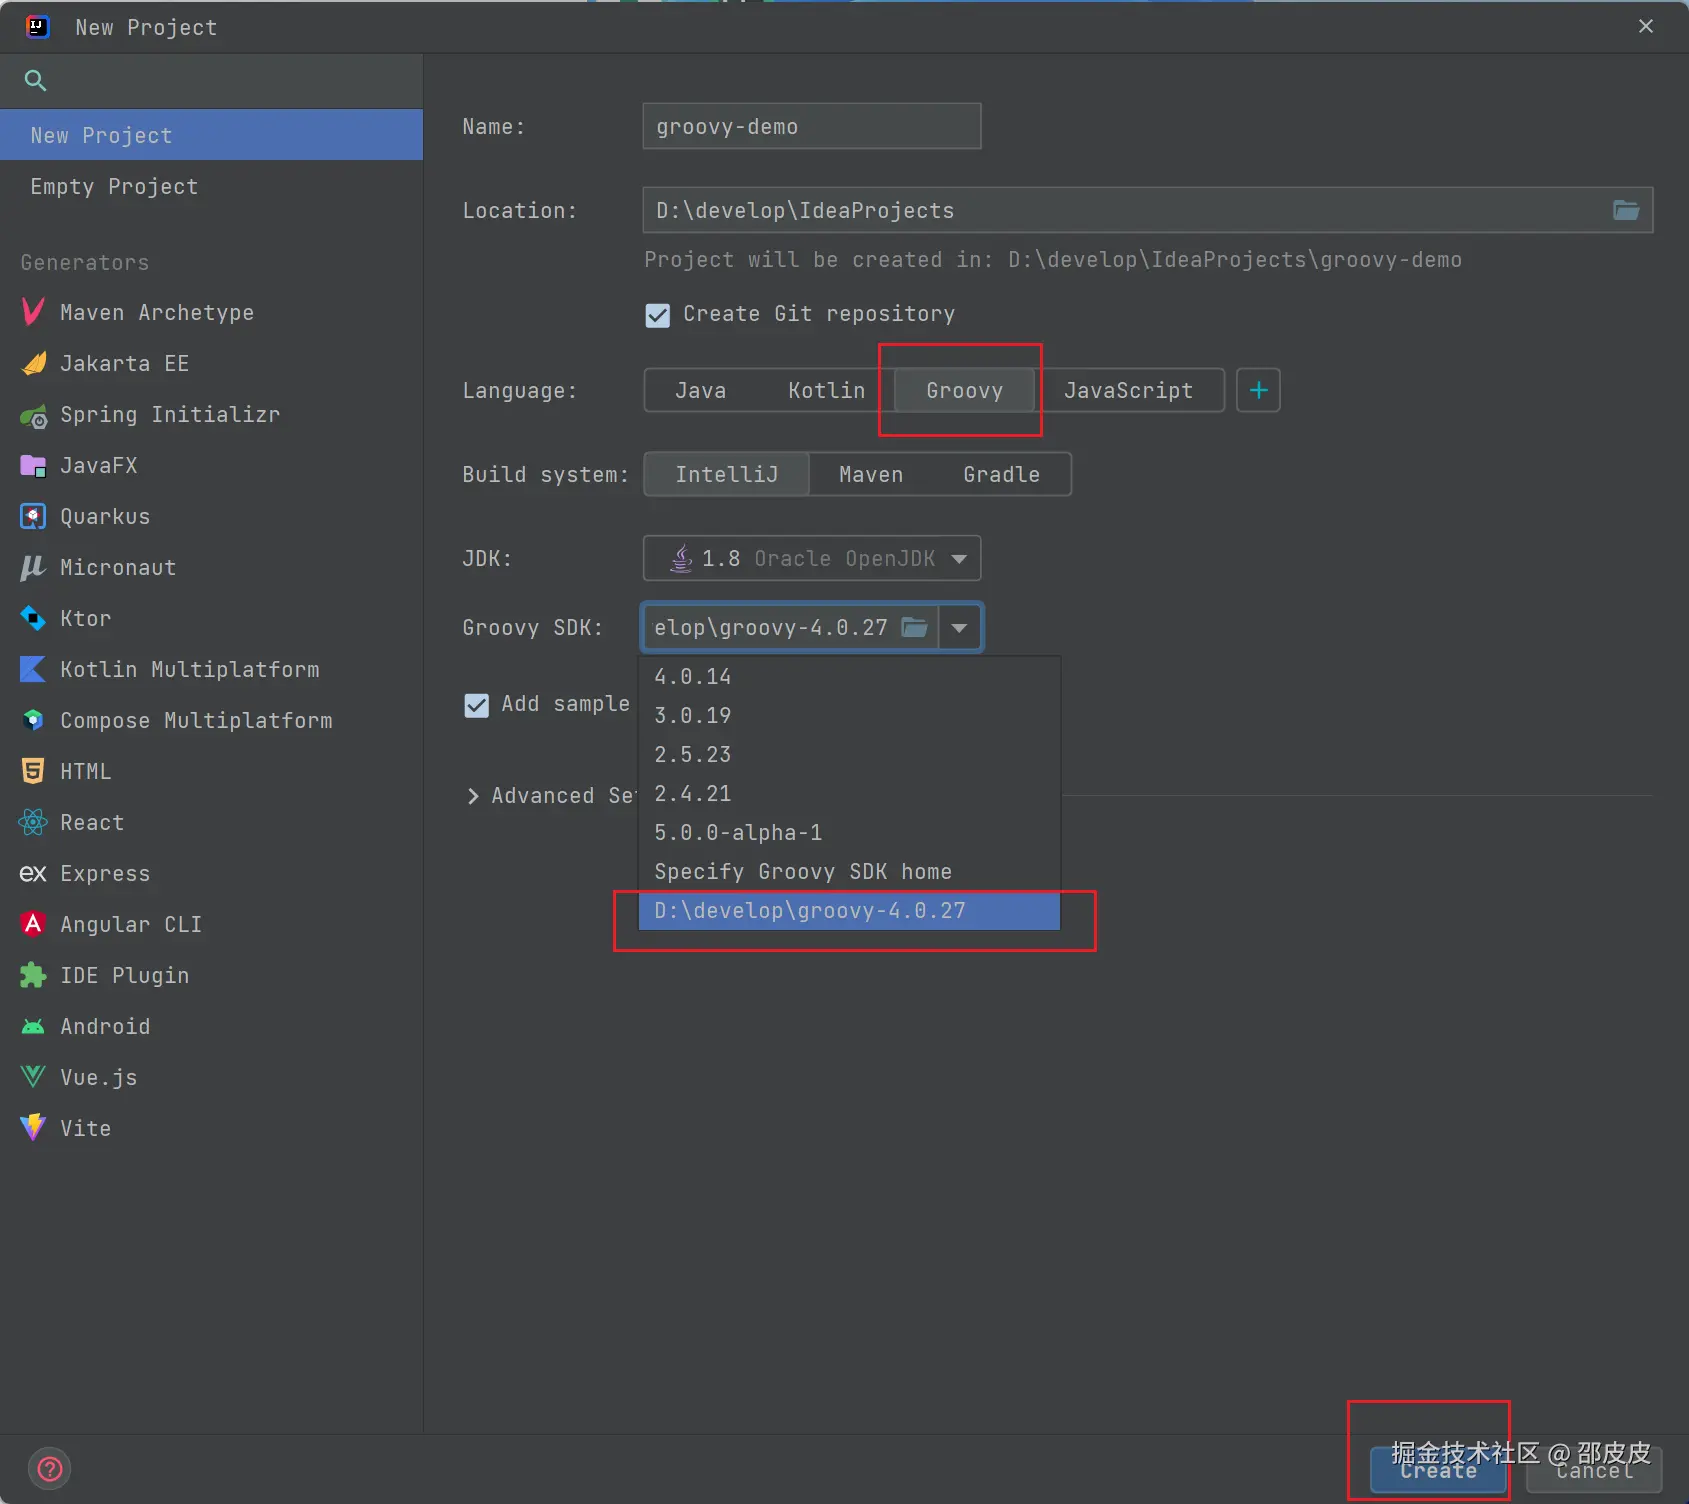Open Compose Multiplatform generator
1689x1504 pixels.
tap(211, 720)
